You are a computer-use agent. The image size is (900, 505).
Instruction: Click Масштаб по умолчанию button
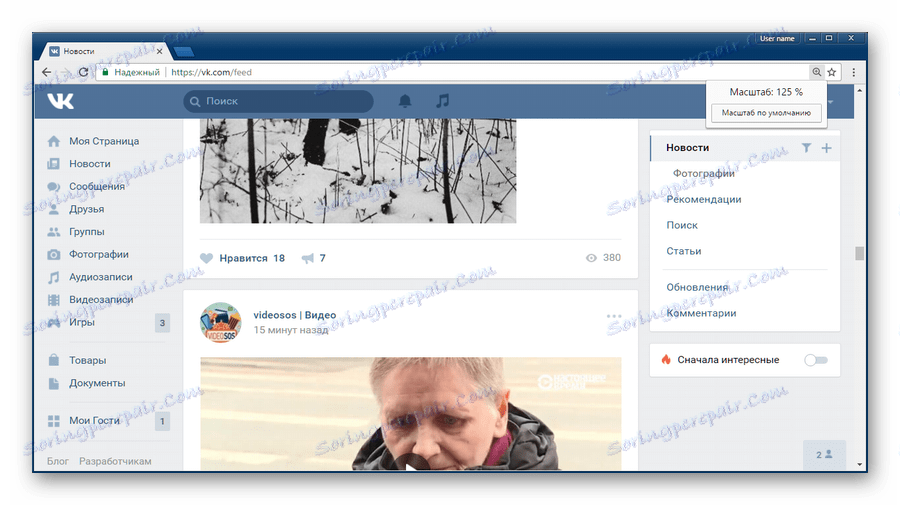pos(766,112)
